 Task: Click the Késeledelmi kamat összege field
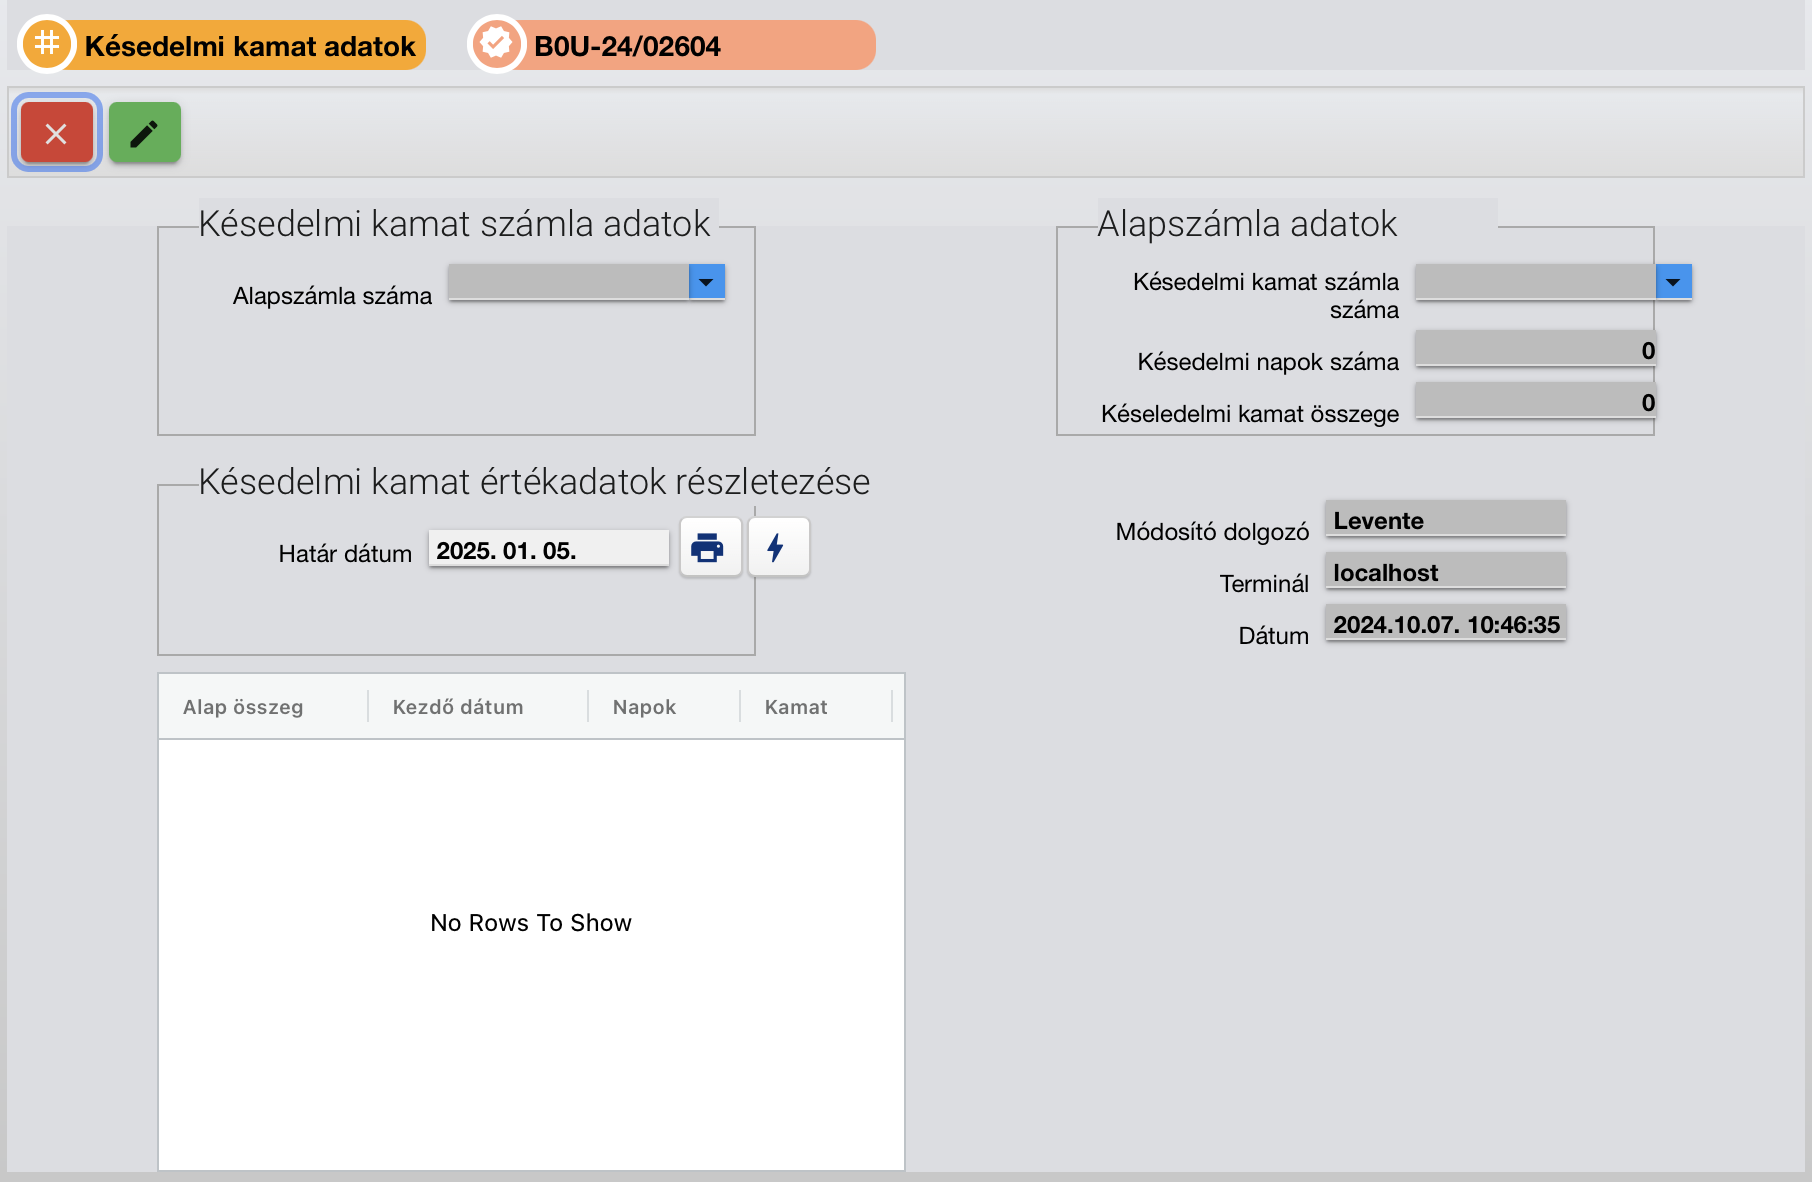pos(1536,401)
